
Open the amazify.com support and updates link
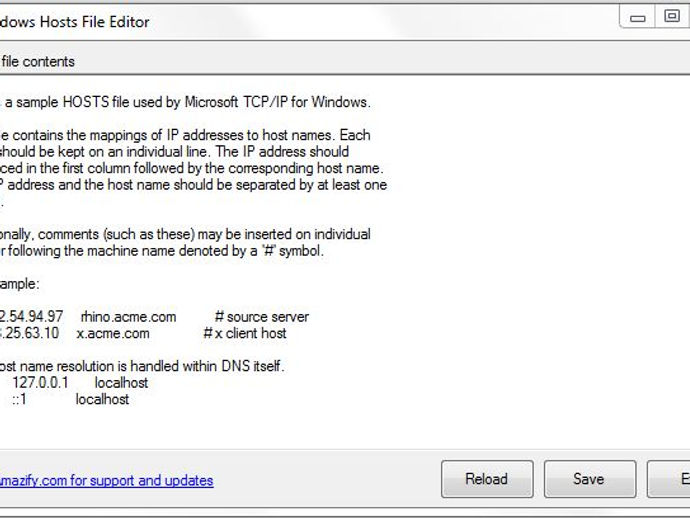coord(106,480)
